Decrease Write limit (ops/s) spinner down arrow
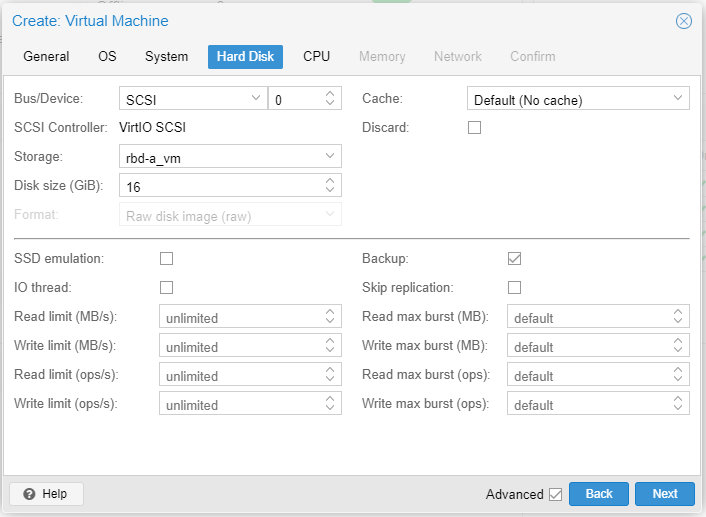 click(330, 408)
